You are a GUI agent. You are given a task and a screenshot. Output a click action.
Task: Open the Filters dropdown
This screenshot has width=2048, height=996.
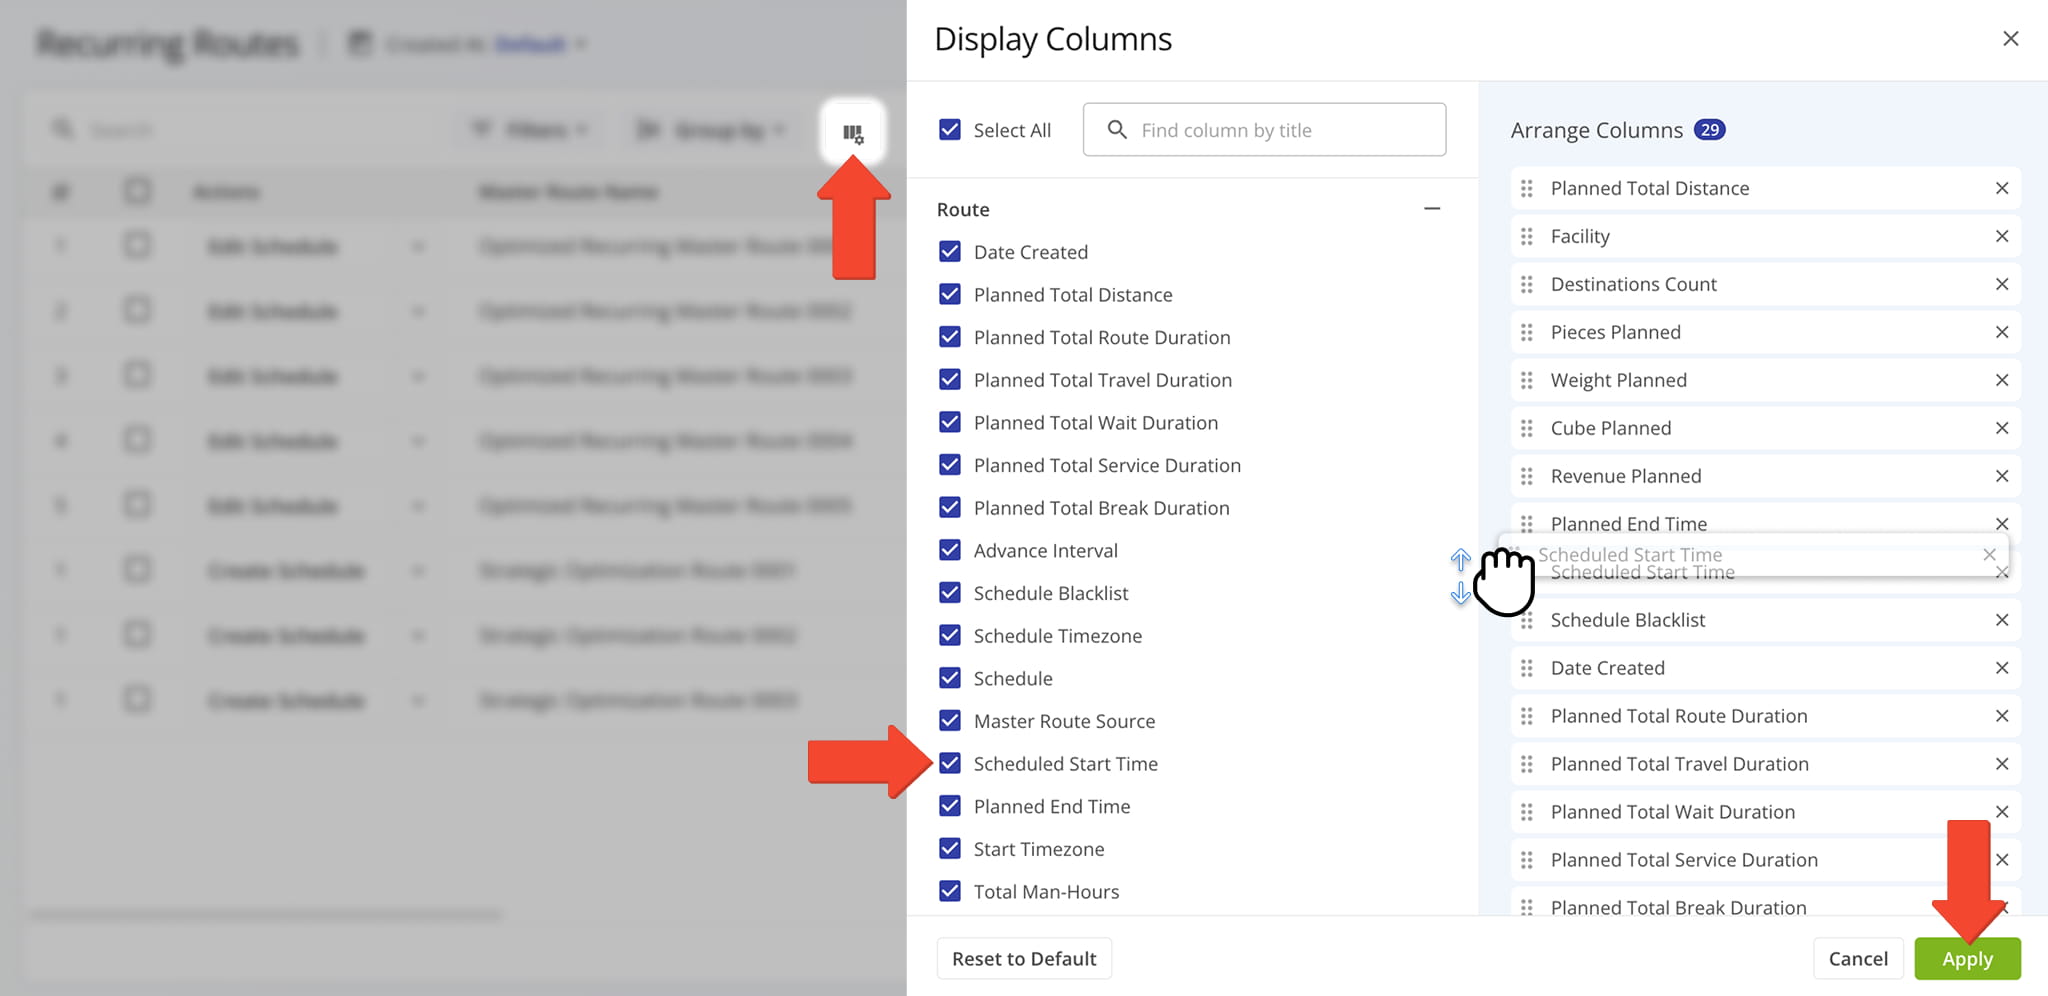coord(530,129)
